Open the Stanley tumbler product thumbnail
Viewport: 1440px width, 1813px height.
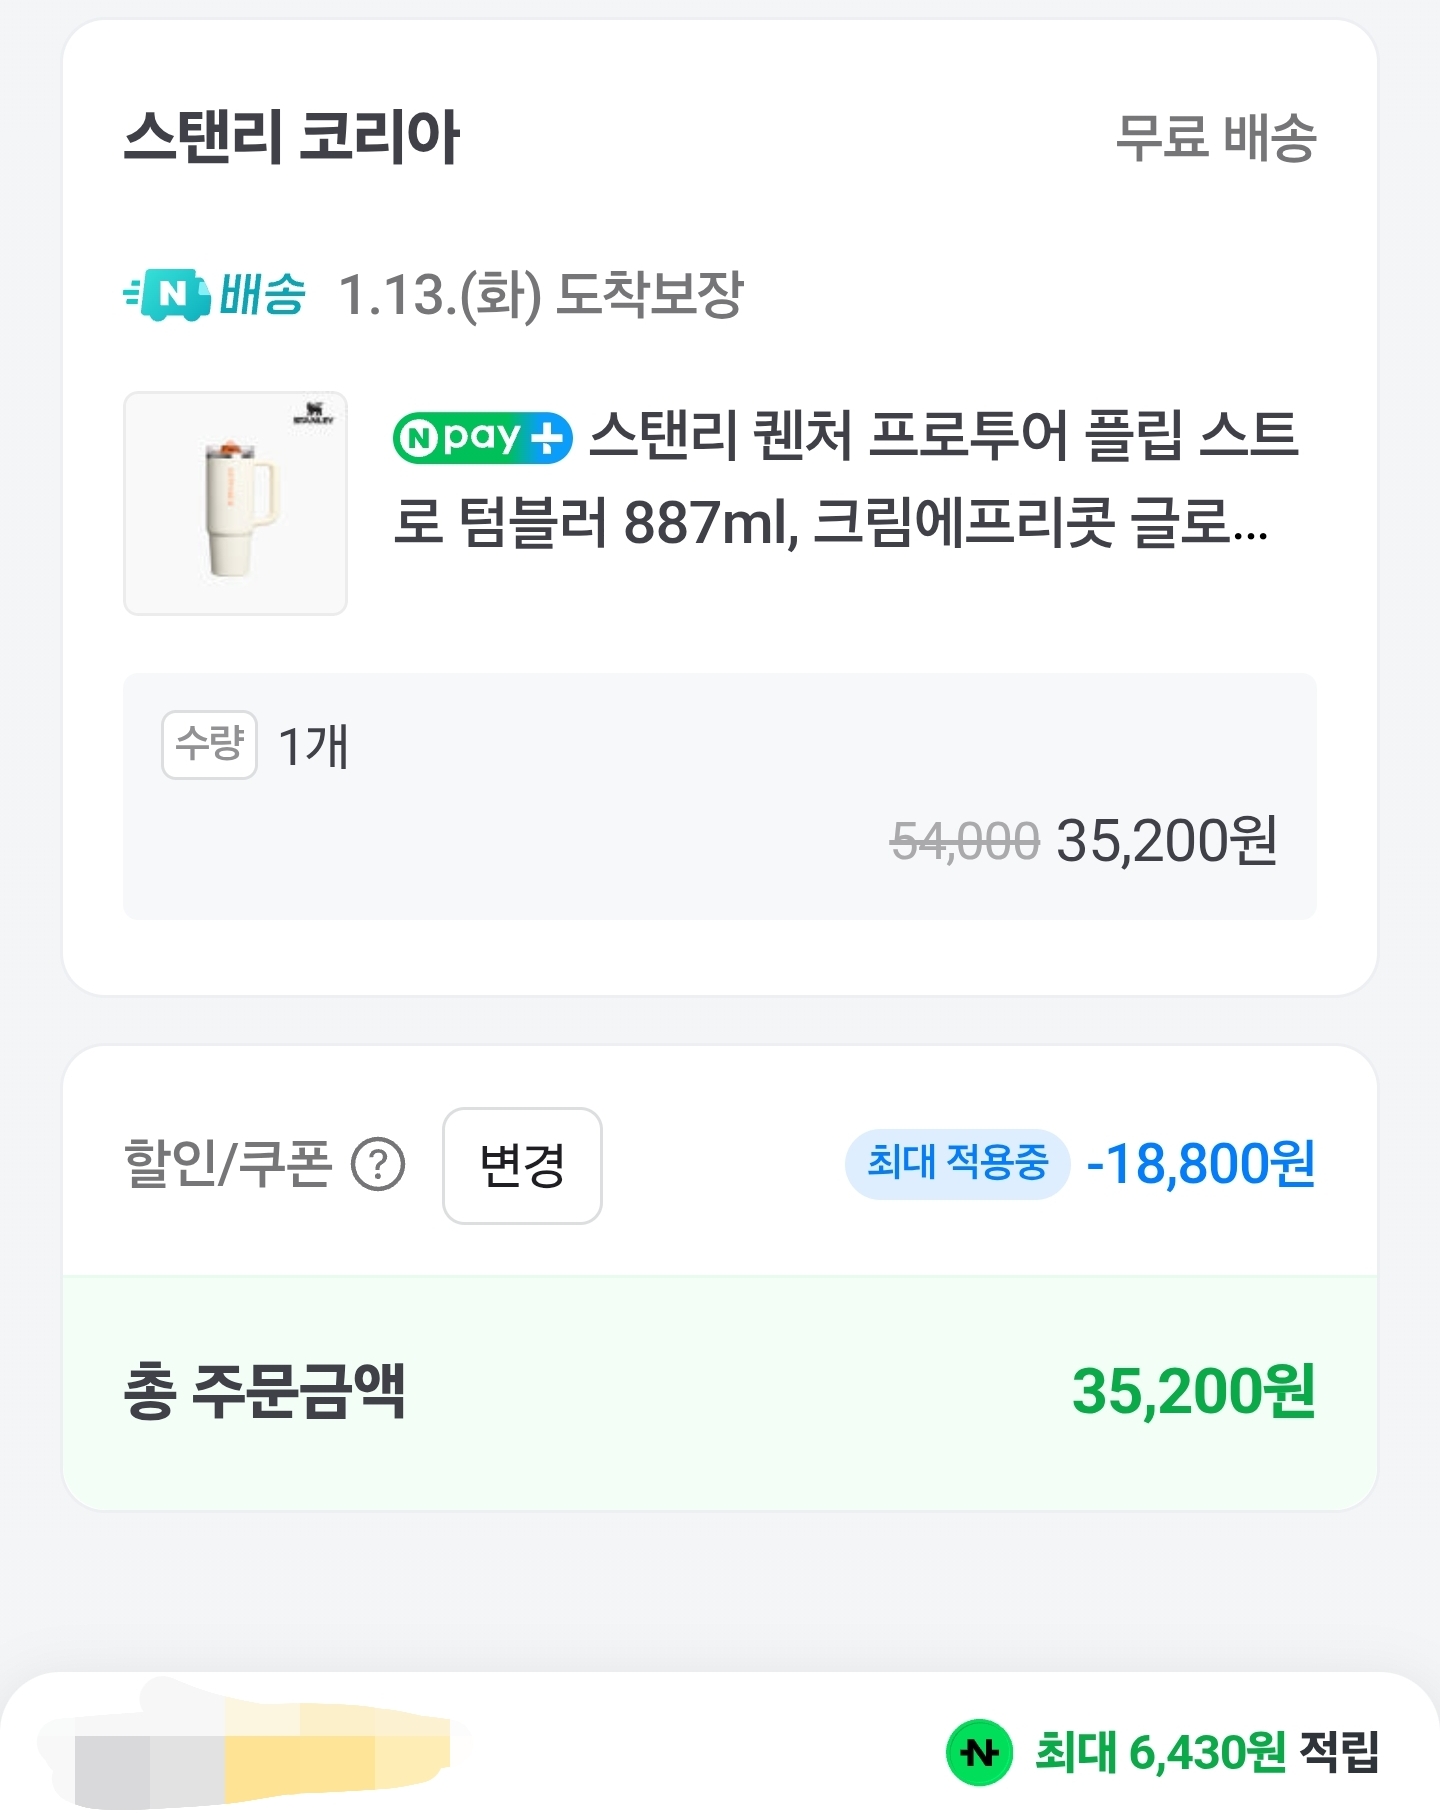235,503
